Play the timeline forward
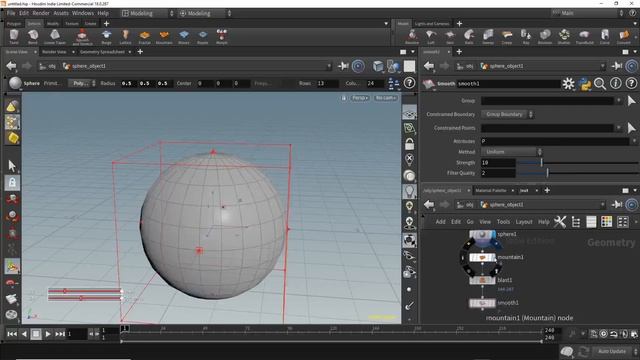 (x=48, y=334)
